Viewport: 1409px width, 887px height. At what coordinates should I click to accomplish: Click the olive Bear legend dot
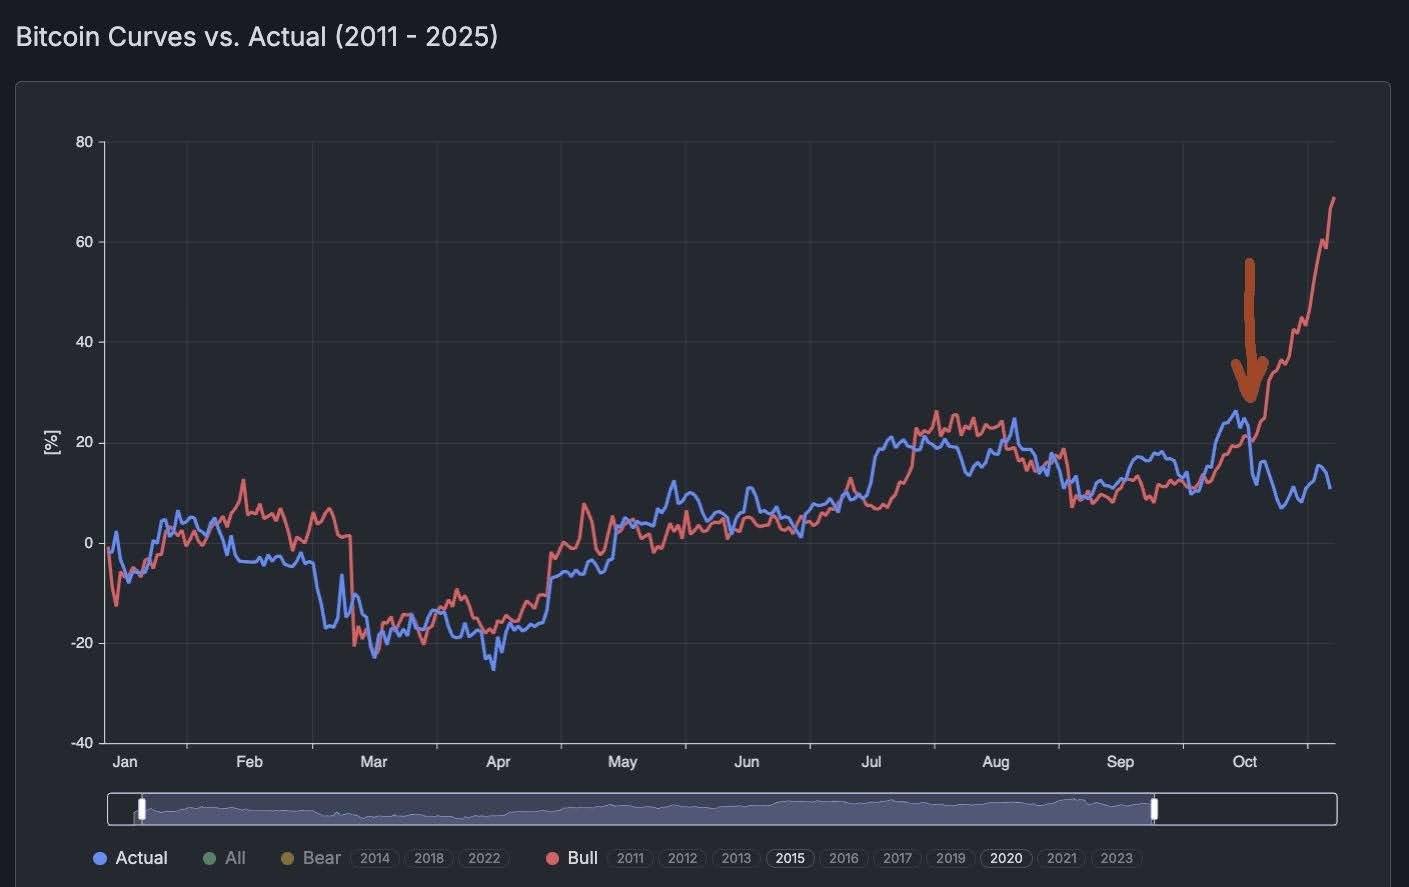(287, 858)
